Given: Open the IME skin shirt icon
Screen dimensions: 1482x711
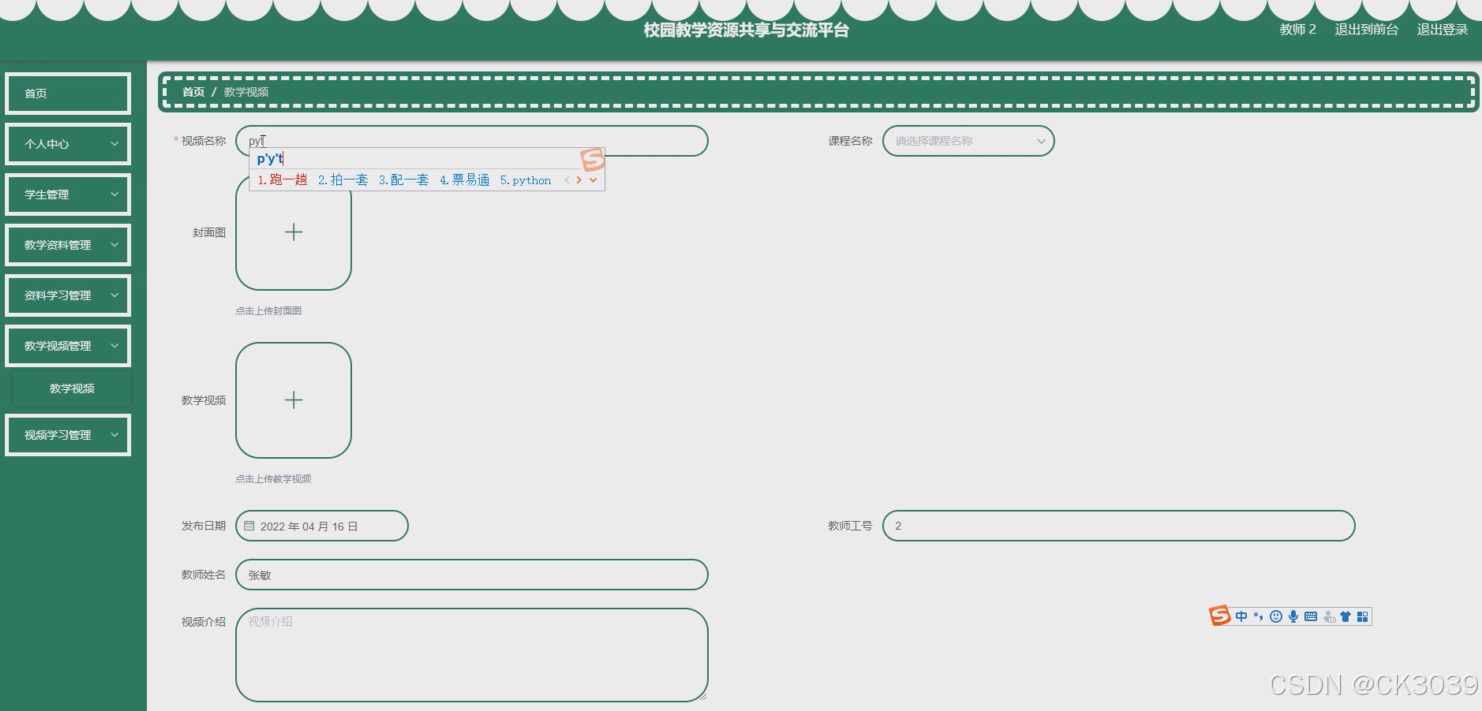Looking at the screenshot, I should [1346, 617].
